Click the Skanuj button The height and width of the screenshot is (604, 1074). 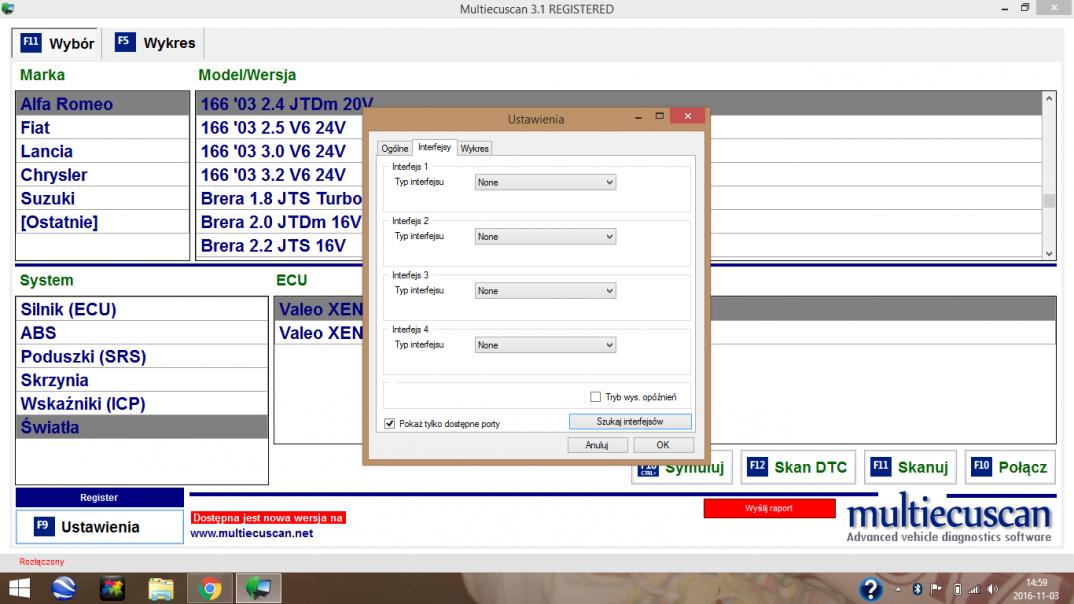(x=910, y=467)
